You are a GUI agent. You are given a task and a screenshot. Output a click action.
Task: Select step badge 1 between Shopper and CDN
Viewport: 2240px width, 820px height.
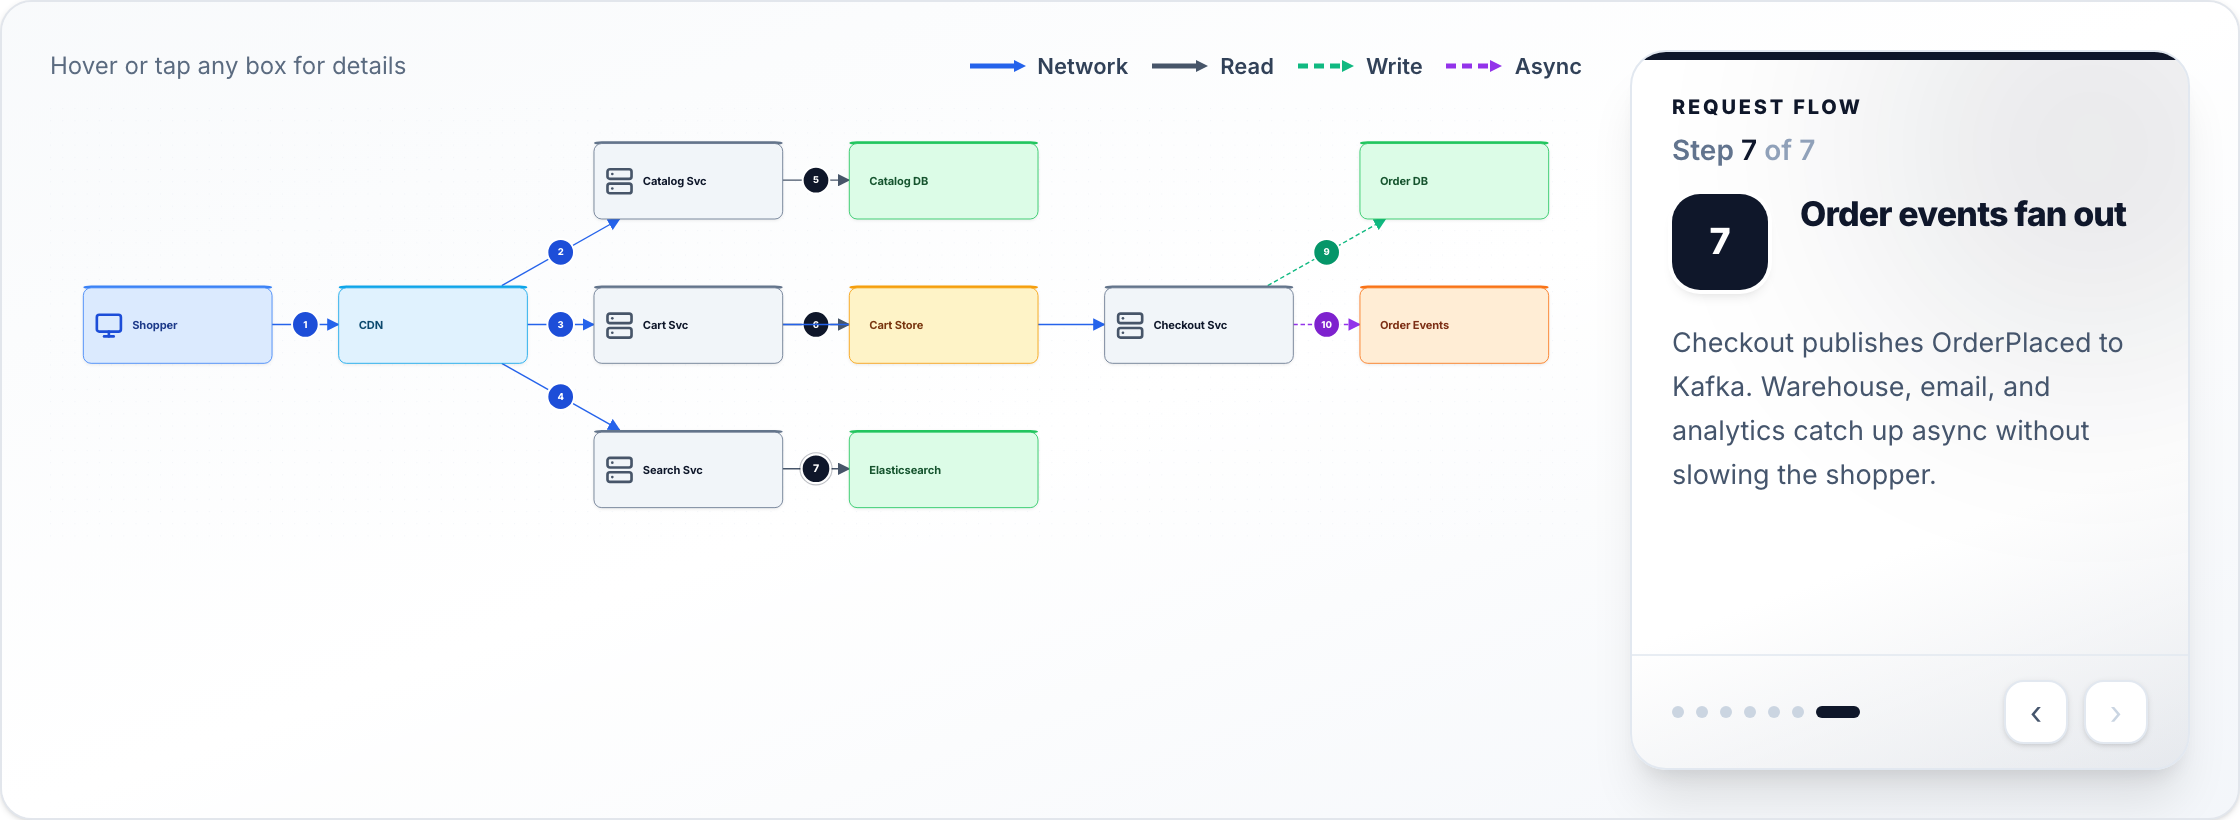[305, 324]
